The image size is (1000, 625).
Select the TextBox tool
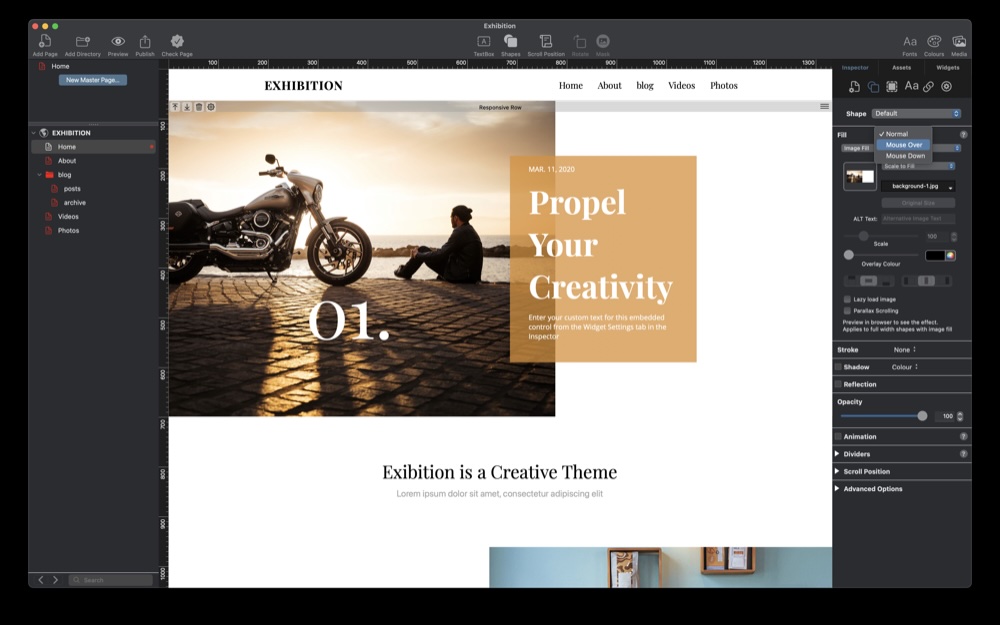click(x=483, y=41)
